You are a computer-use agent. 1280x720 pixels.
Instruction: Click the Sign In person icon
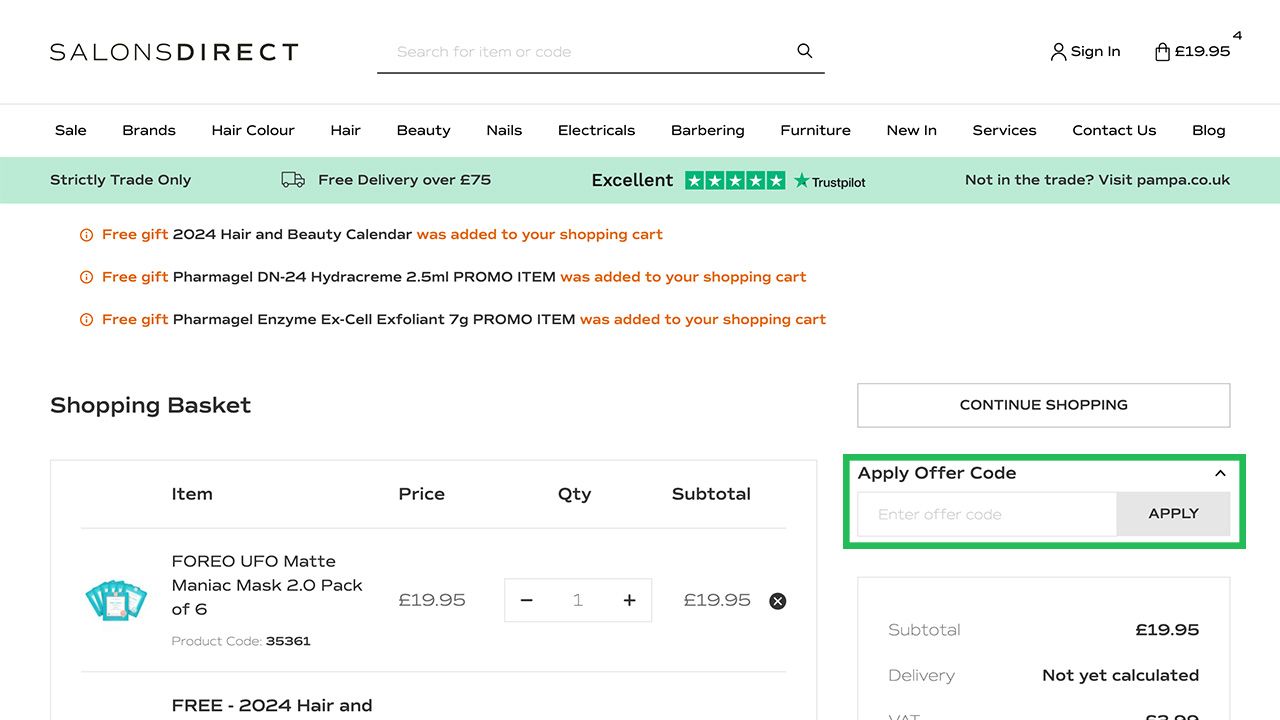(1058, 52)
